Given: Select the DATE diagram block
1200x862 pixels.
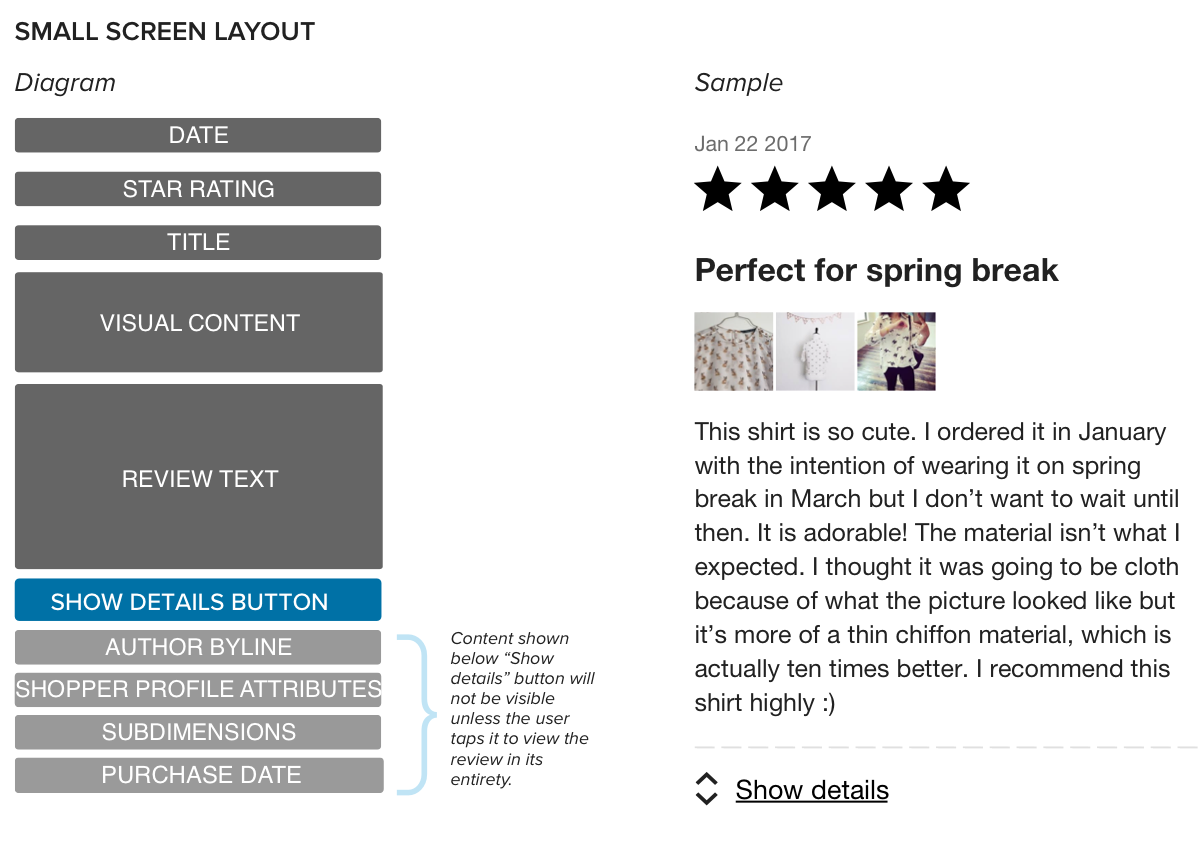Looking at the screenshot, I should (x=198, y=135).
